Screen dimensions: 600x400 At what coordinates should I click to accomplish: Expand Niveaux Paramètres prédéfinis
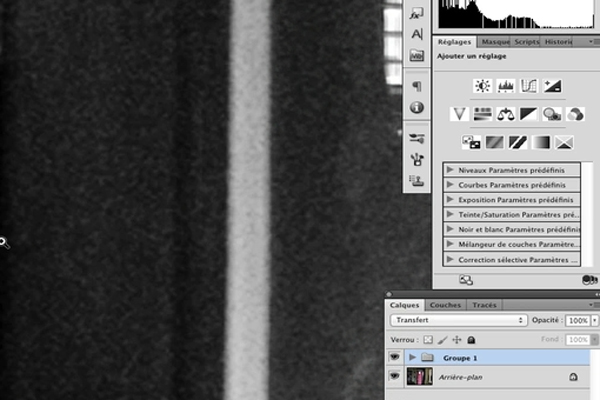[451, 170]
